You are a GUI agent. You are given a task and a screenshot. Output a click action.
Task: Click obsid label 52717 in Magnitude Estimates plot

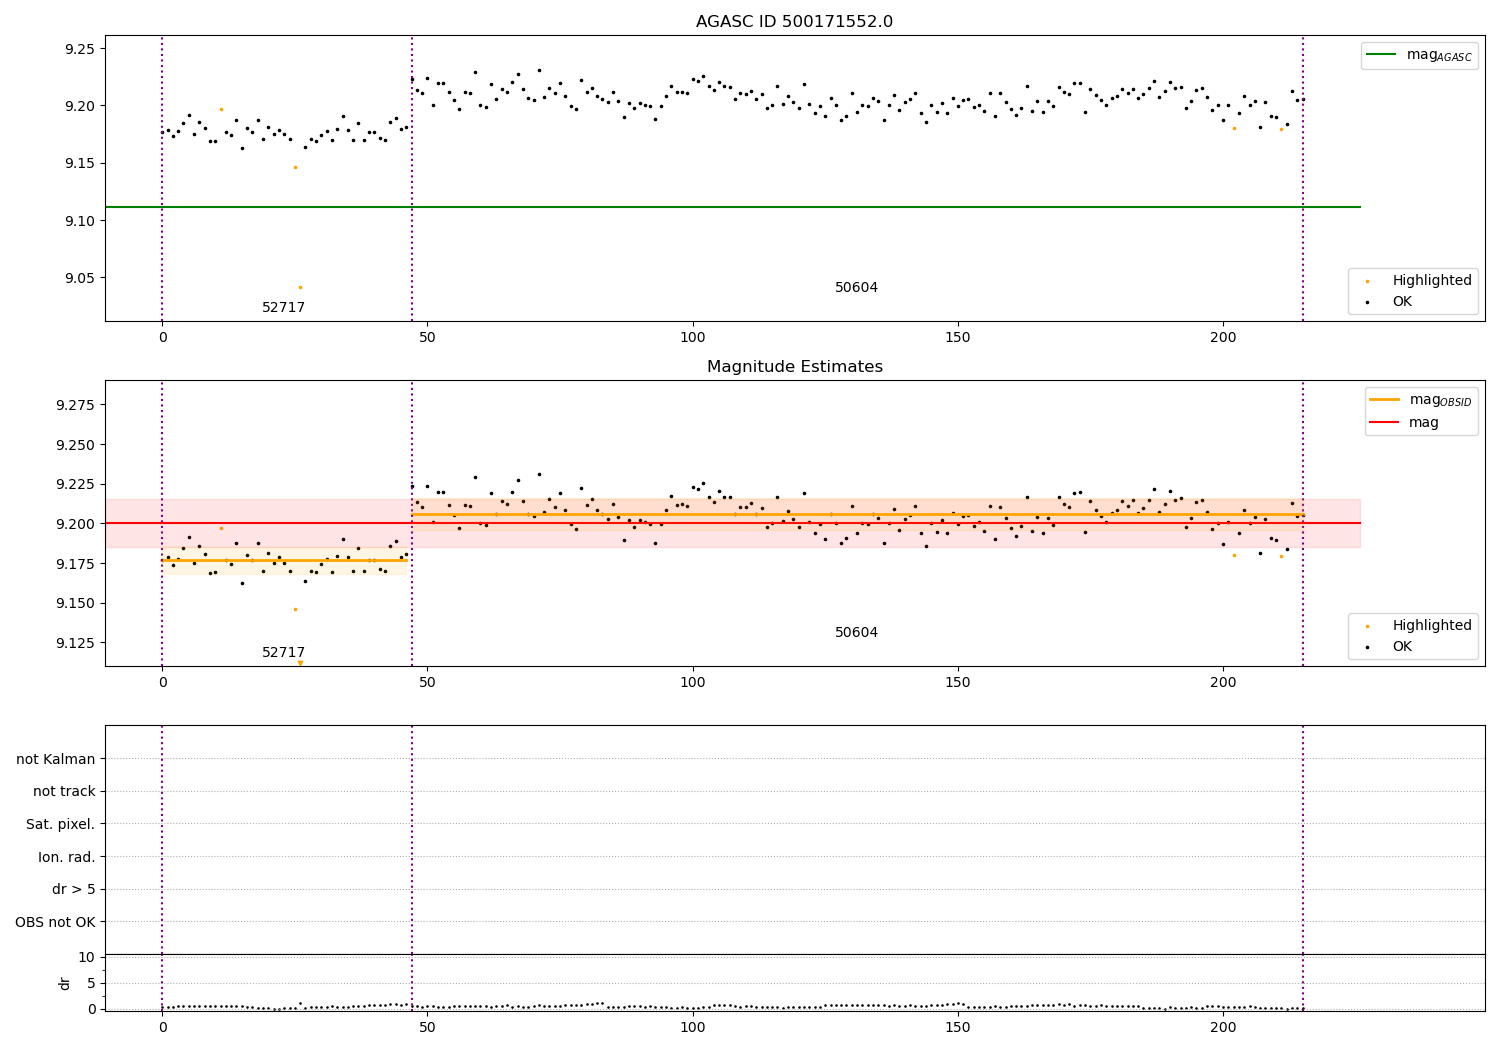click(283, 653)
